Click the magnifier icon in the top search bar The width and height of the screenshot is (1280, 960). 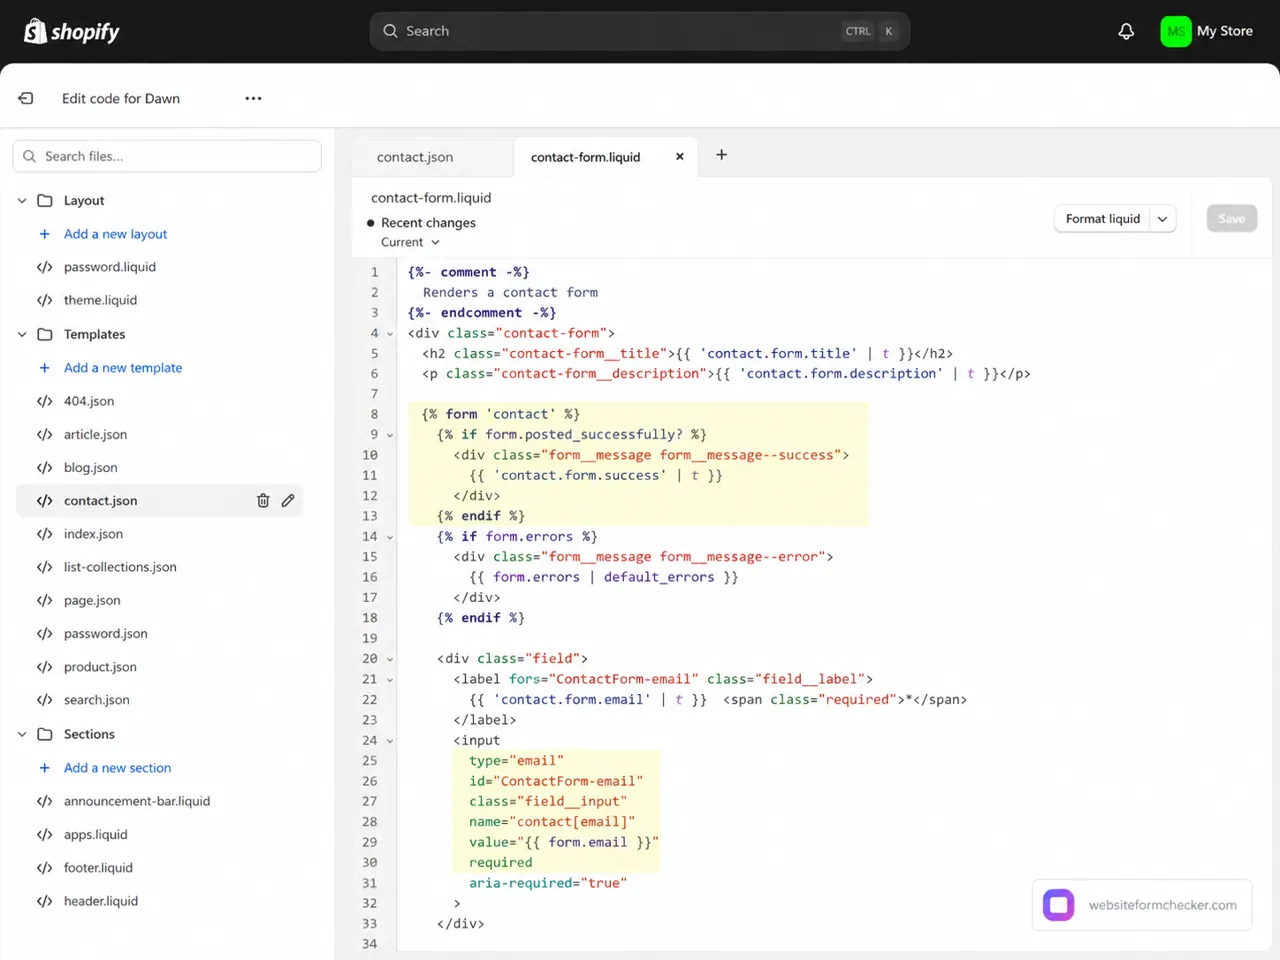[390, 31]
